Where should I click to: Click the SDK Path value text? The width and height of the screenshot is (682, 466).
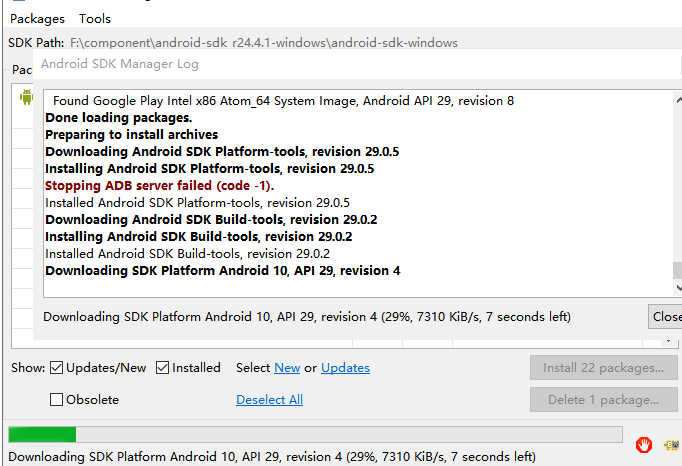(x=264, y=43)
